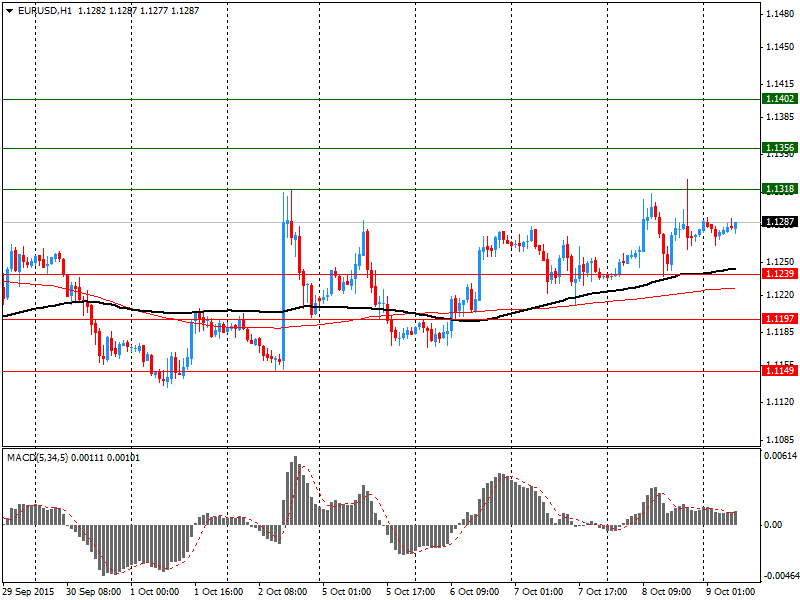Click the 7 Oct 17:00 time label
This screenshot has height=600, width=800.
(x=603, y=592)
